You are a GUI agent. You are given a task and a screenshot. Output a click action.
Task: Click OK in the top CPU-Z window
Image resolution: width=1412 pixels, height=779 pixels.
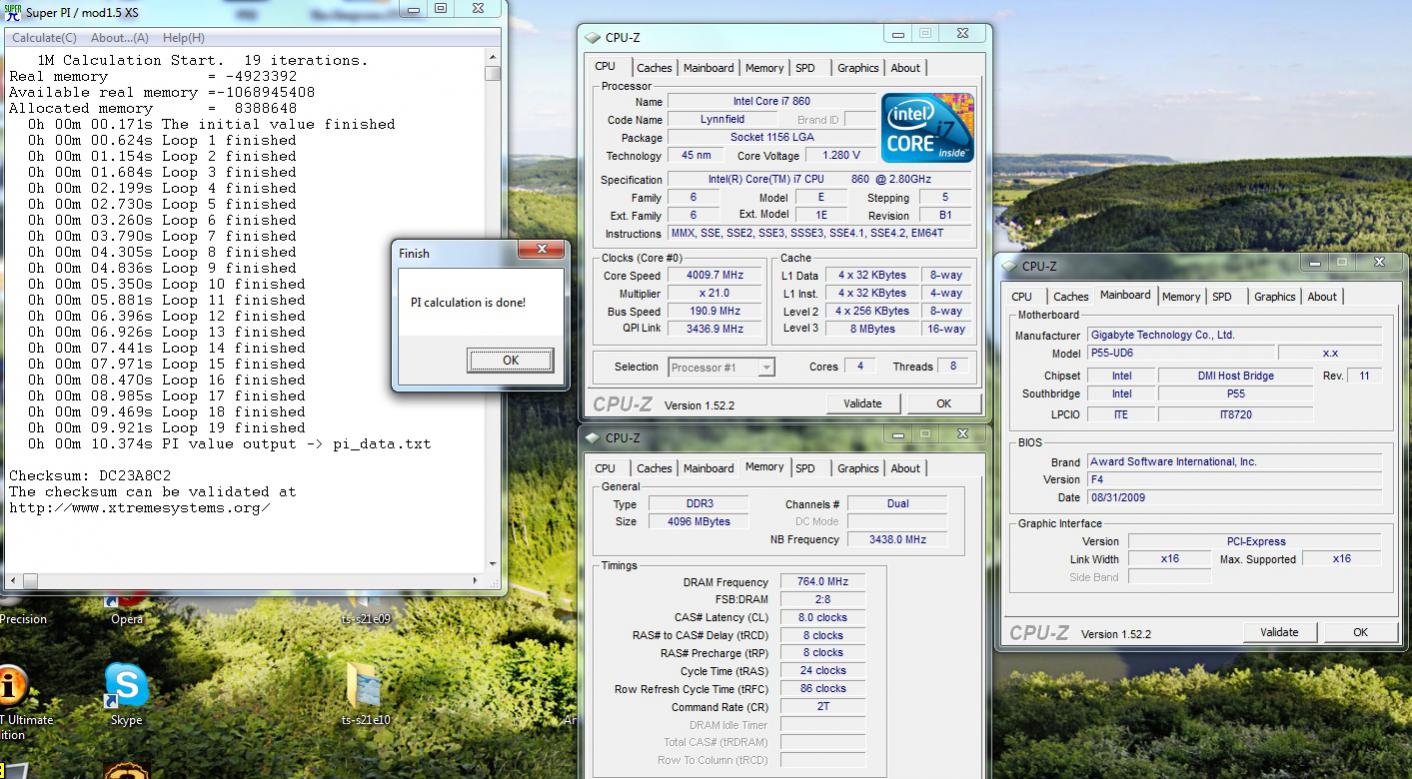943,404
